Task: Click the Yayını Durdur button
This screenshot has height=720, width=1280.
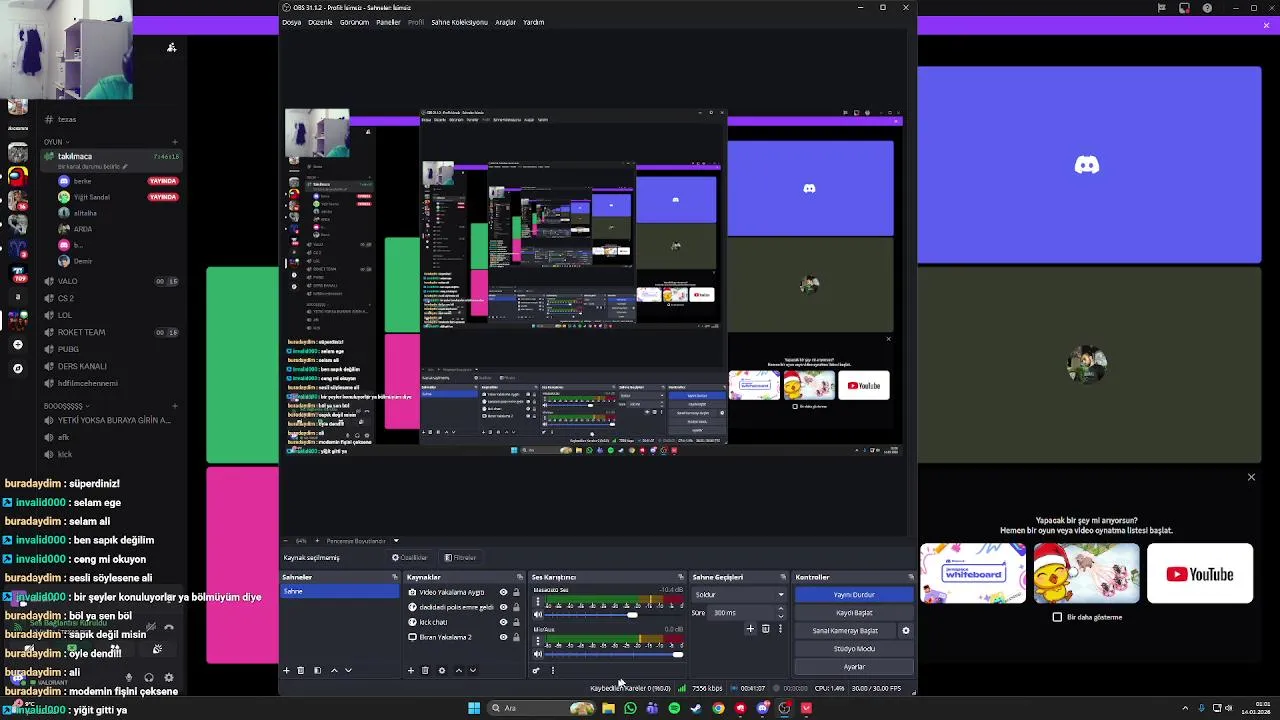Action: pos(854,594)
